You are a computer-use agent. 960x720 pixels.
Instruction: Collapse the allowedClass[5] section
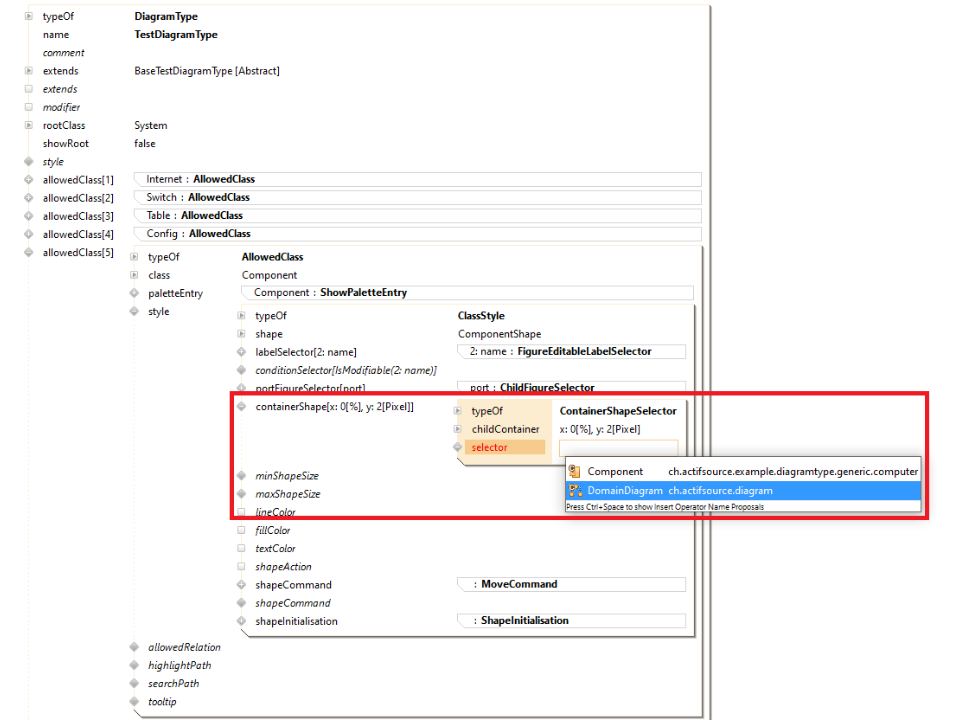pos(29,253)
